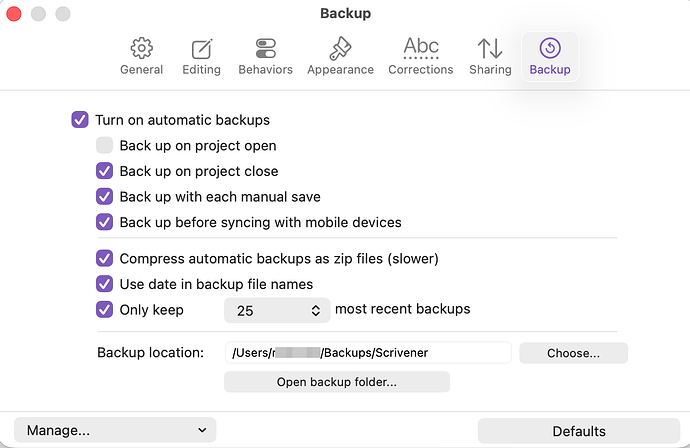
Task: Click the Choose... button for backup location
Action: pyautogui.click(x=573, y=353)
